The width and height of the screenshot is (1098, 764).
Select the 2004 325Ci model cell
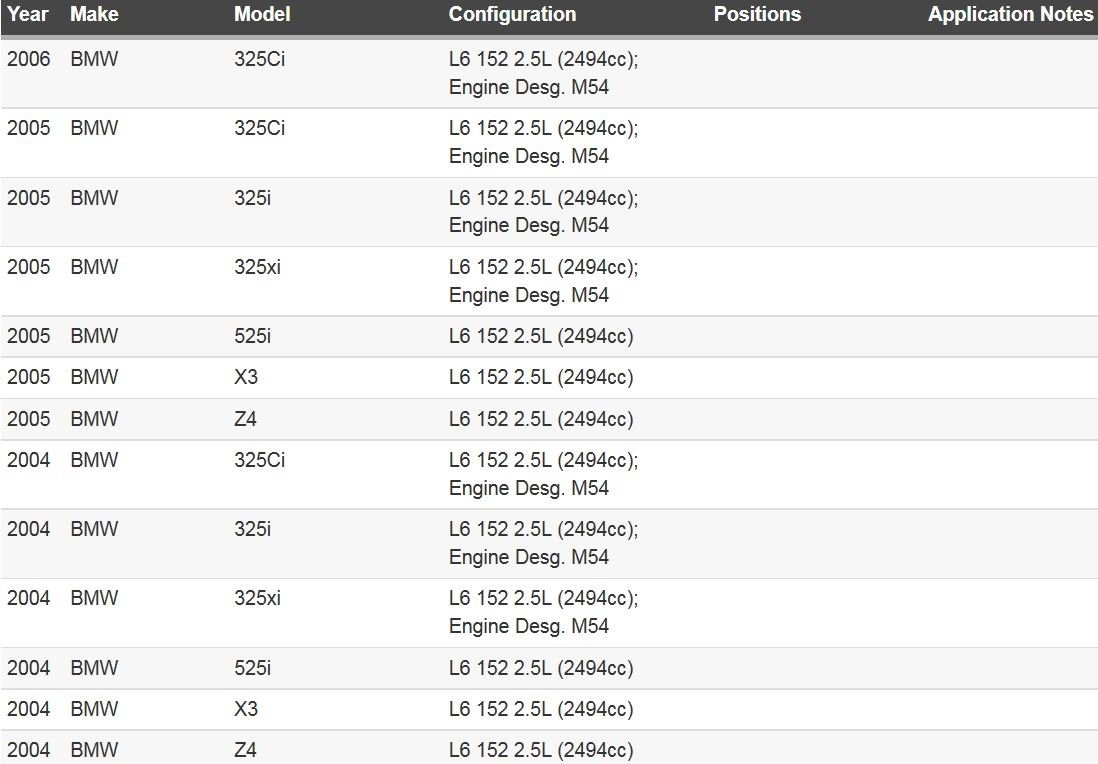(x=259, y=460)
